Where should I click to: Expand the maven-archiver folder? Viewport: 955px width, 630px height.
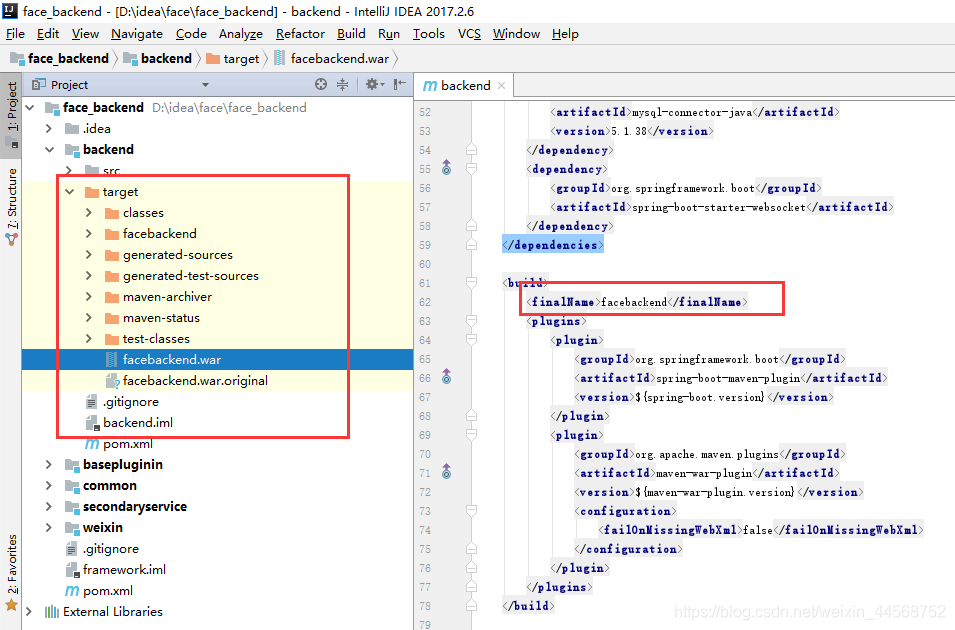point(89,297)
